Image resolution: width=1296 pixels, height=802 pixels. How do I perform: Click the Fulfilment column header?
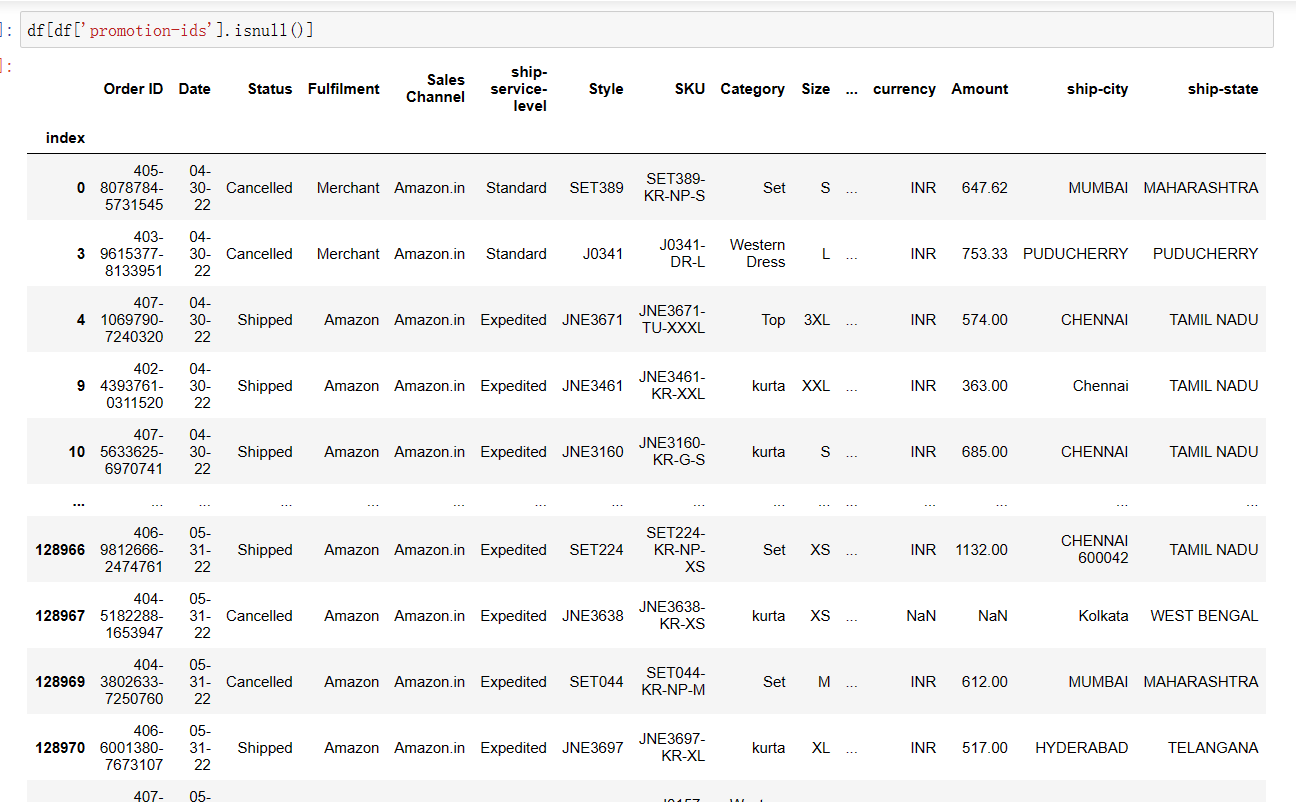coord(343,89)
